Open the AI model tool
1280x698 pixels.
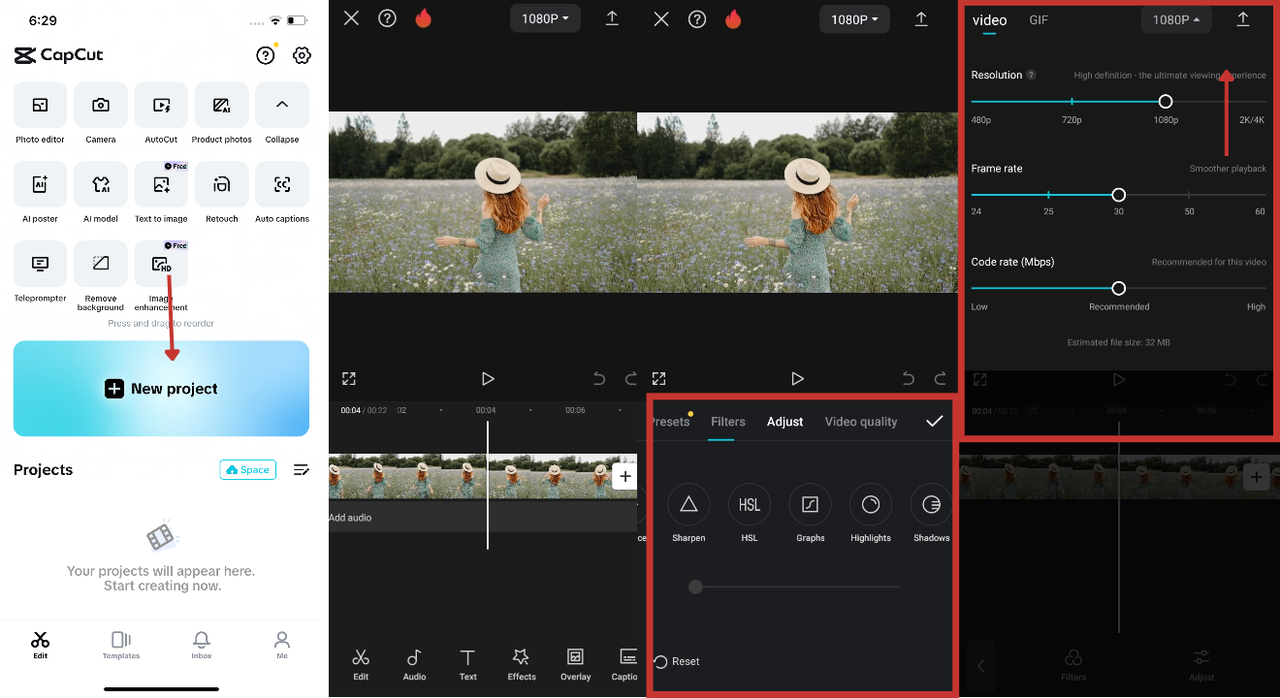(x=100, y=192)
